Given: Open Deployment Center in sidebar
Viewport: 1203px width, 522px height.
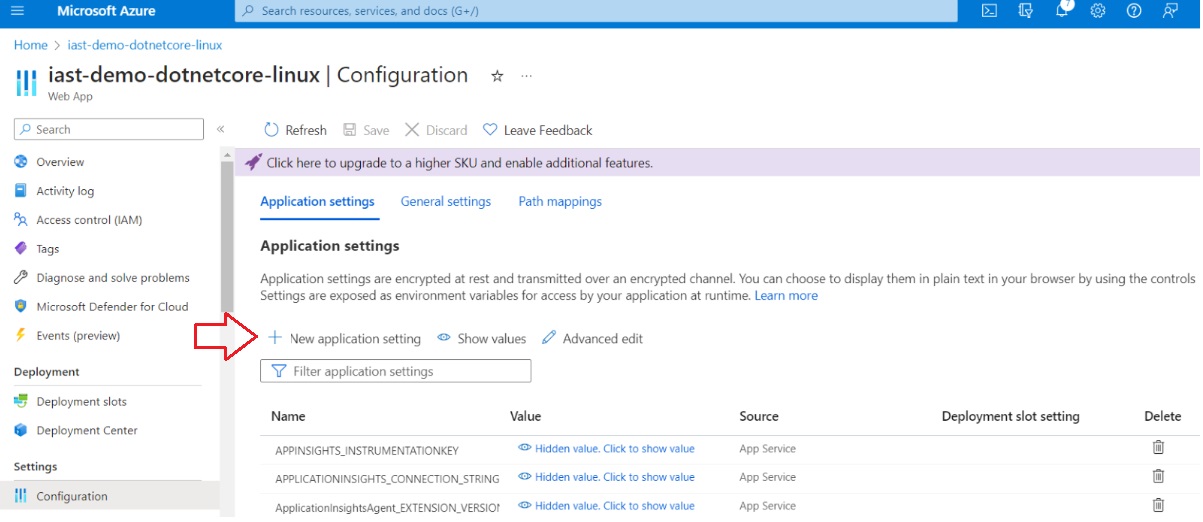Looking at the screenshot, I should coord(87,430).
